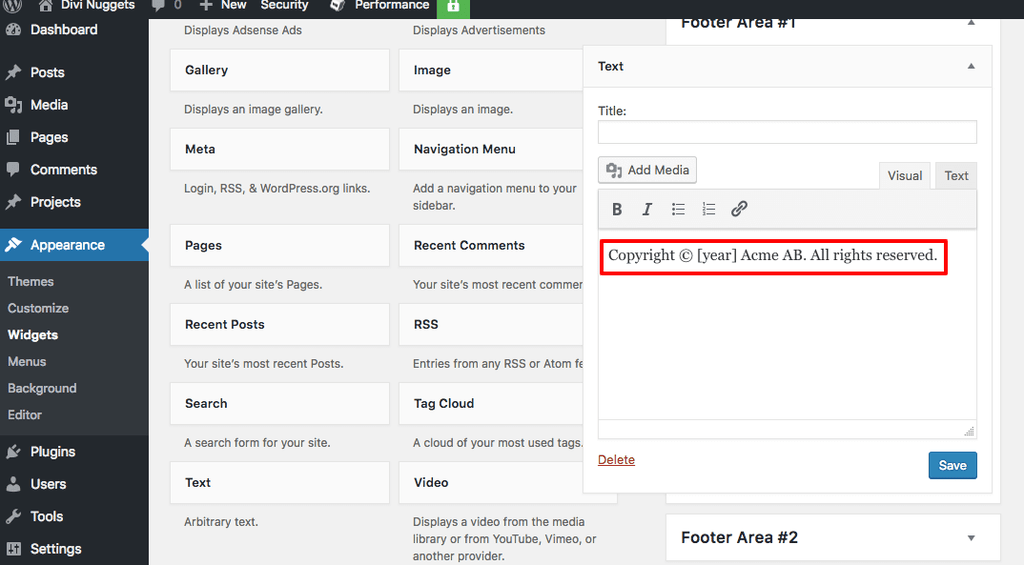Open the Themes submenu item
The width and height of the screenshot is (1024, 565).
point(31,282)
